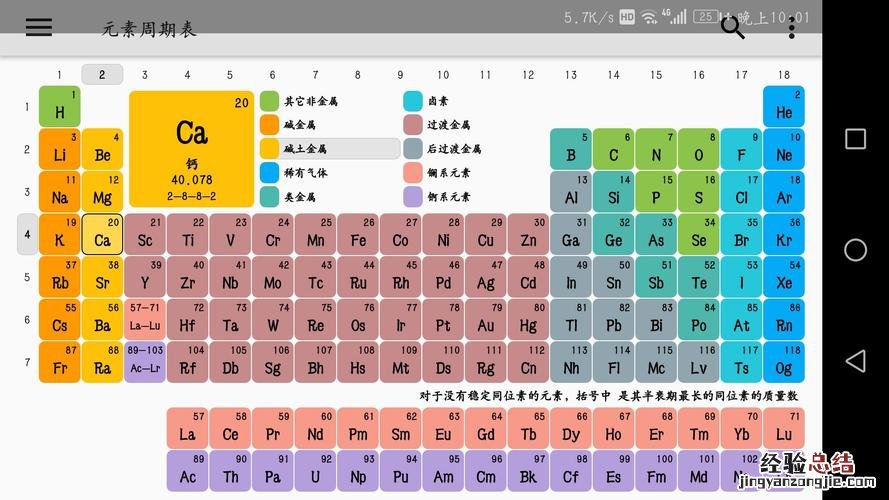Toggle the 碱土金属 category filter
The height and width of the screenshot is (500, 889).
pos(329,149)
